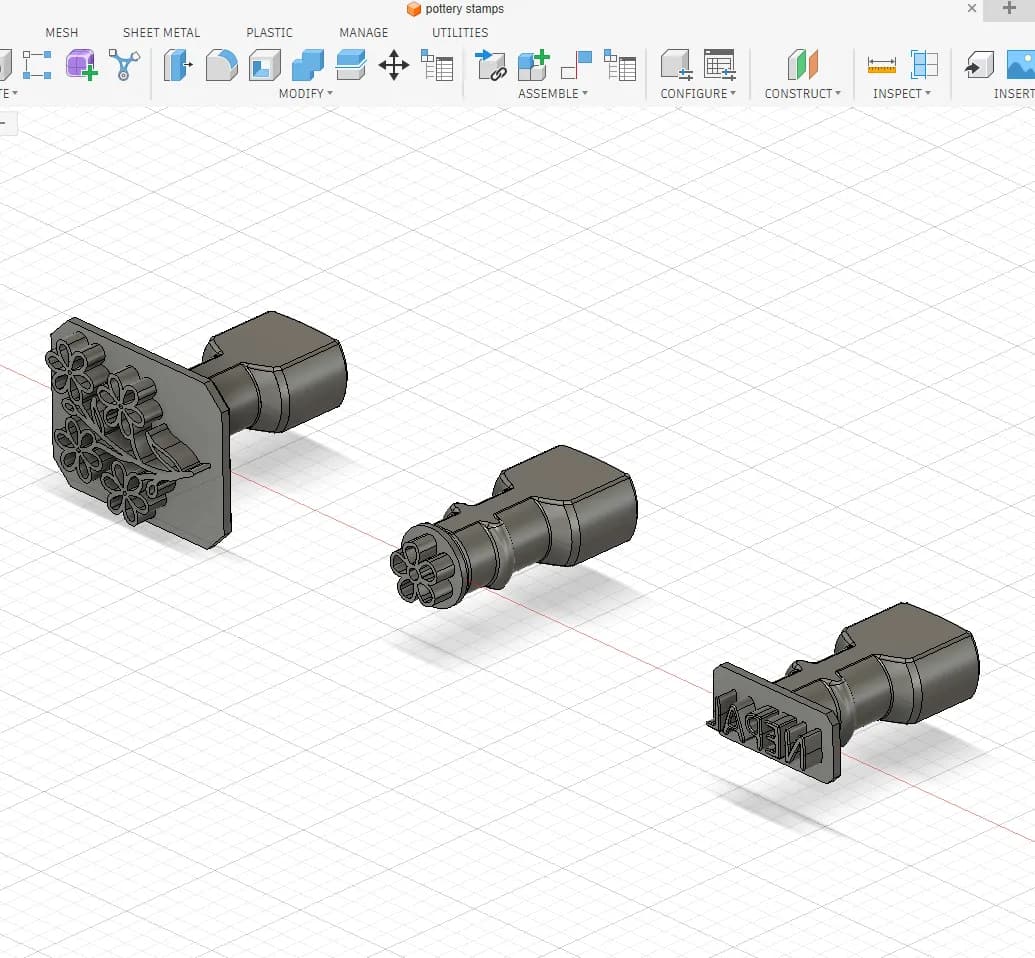The image size is (1035, 958).
Task: Click the Configure model icon
Action: pos(677,65)
